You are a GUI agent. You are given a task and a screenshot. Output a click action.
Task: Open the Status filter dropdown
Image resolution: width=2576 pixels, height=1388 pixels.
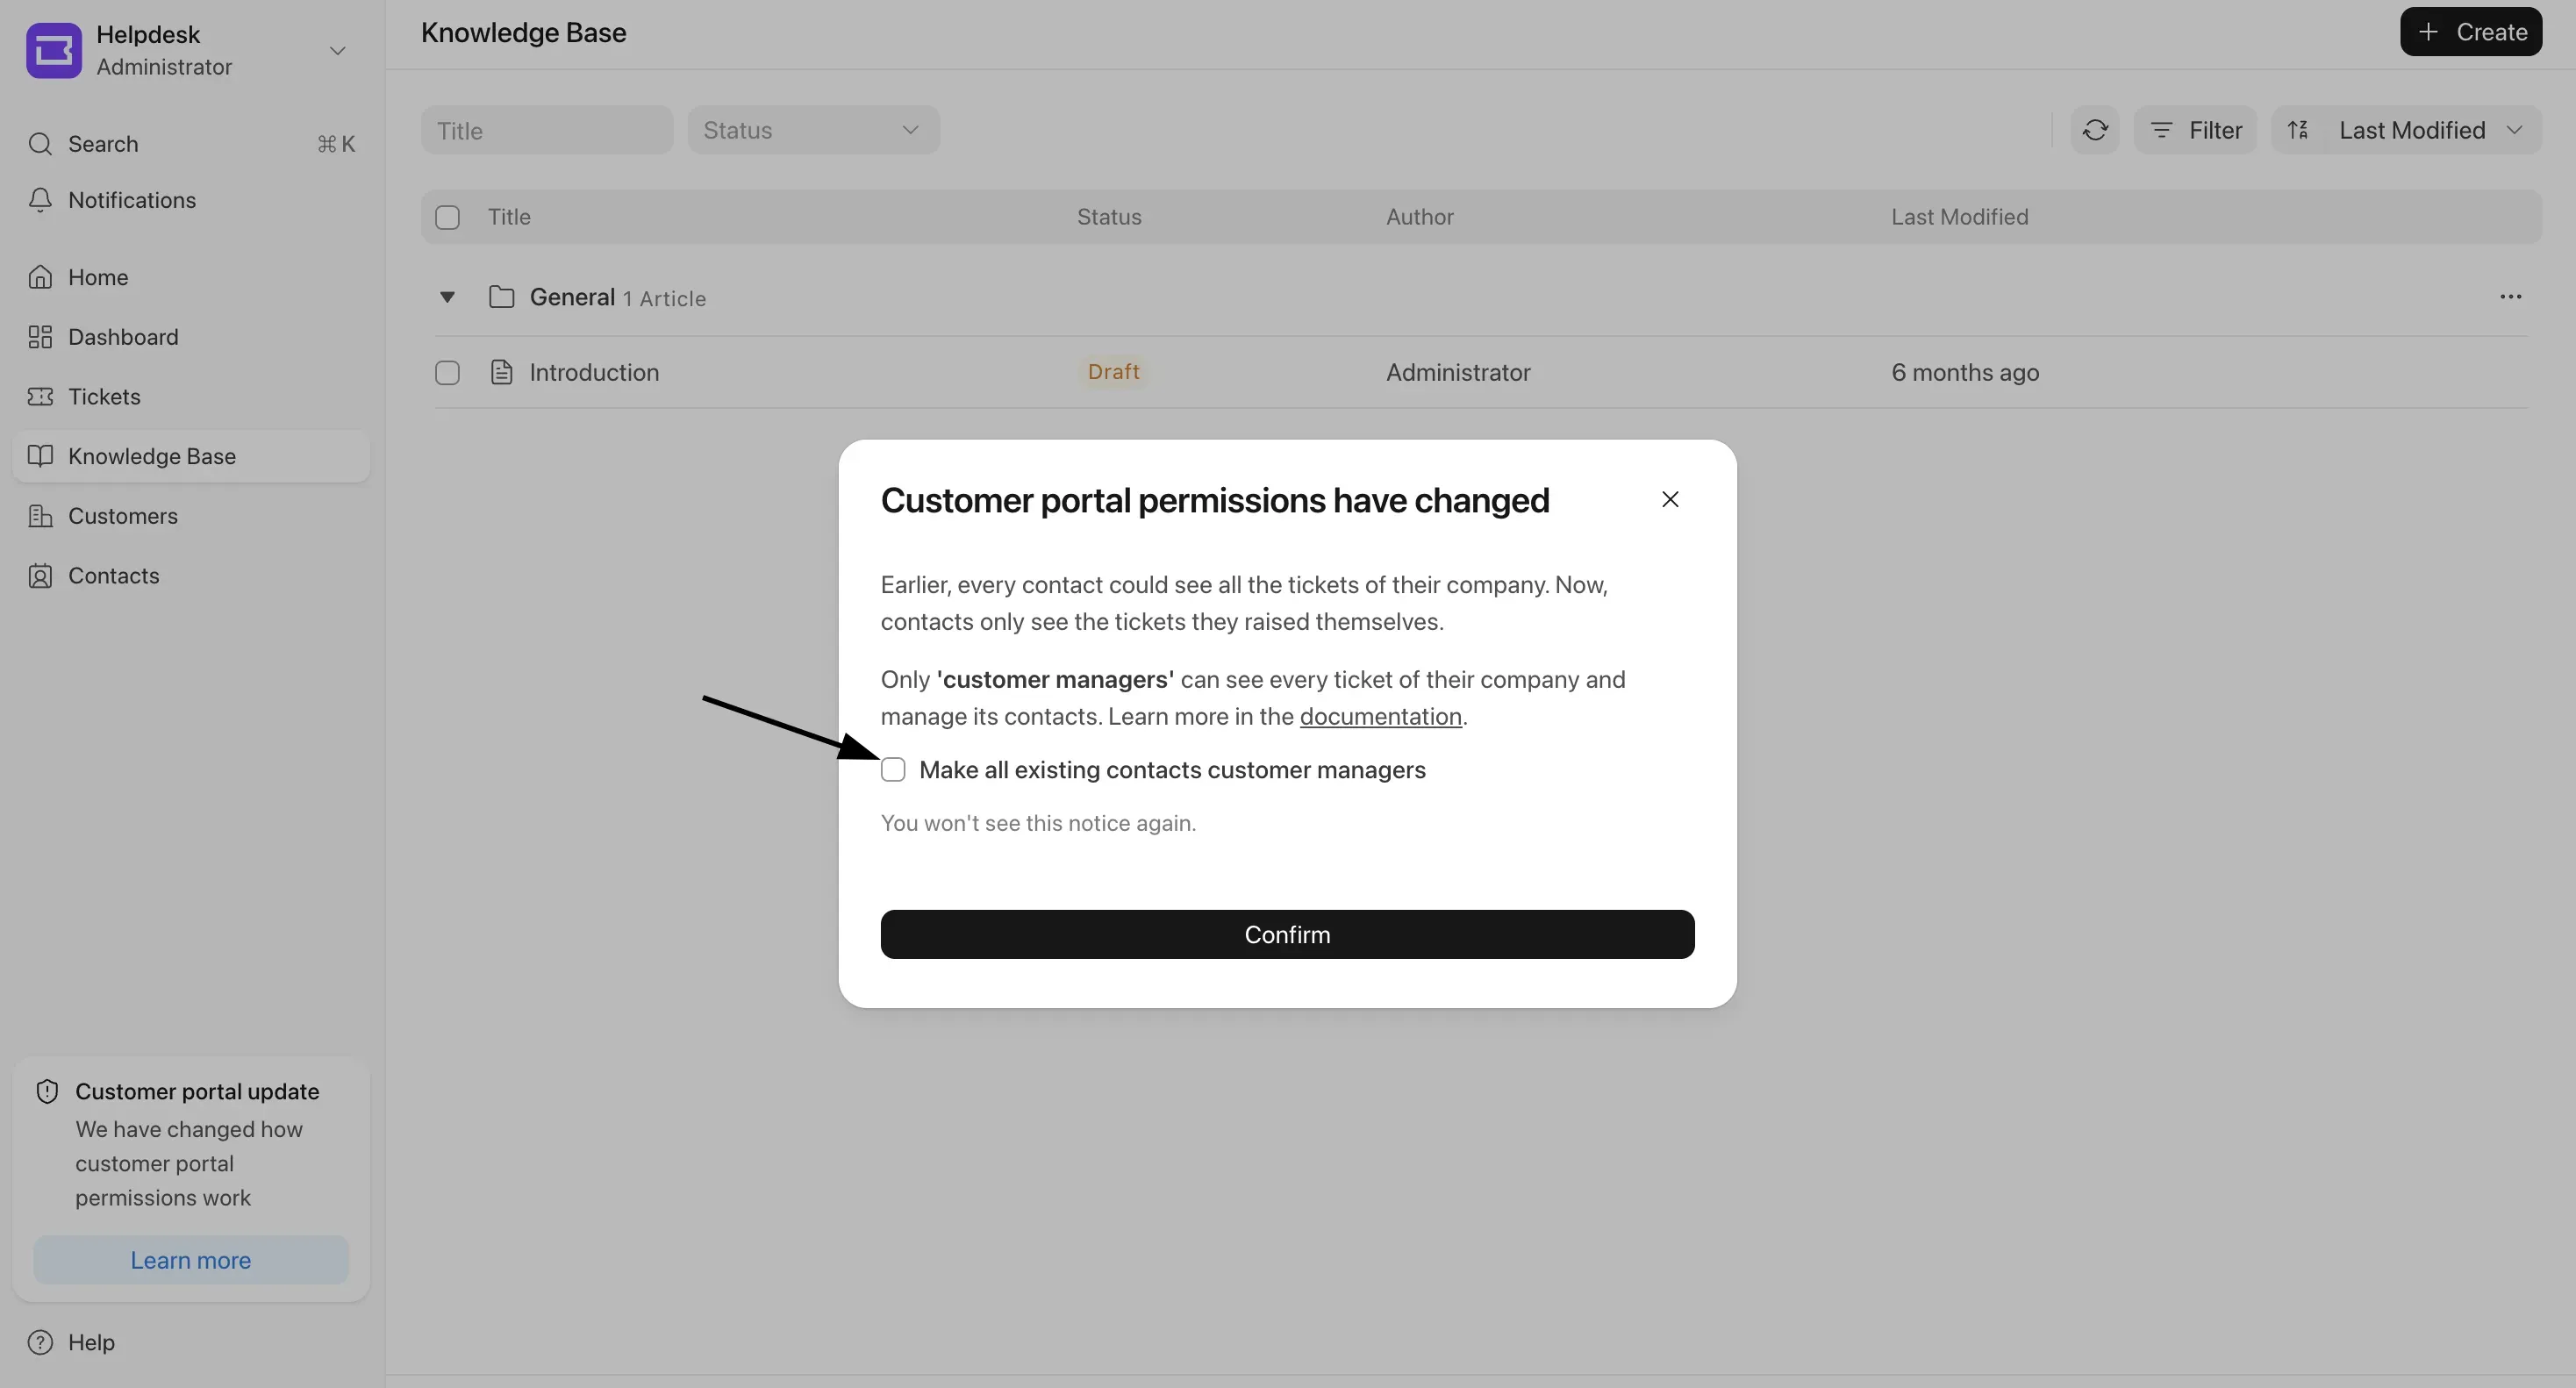(813, 130)
